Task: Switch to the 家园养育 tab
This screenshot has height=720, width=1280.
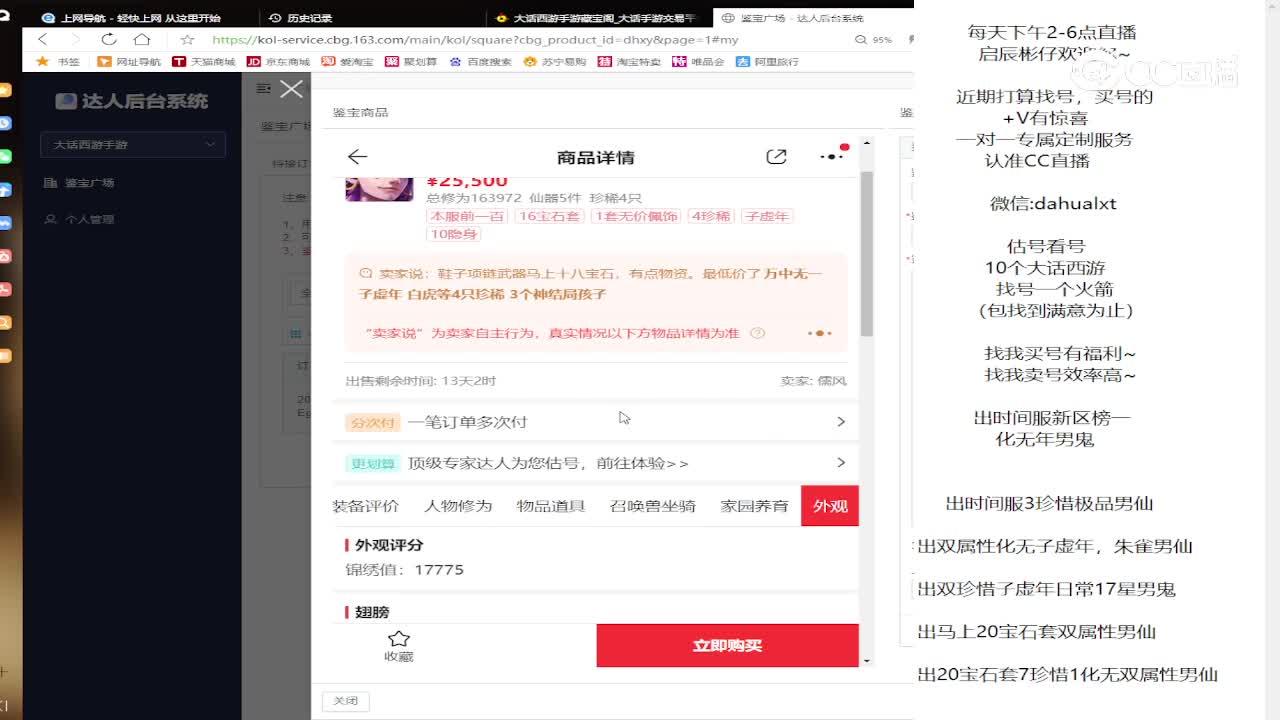Action: point(755,506)
